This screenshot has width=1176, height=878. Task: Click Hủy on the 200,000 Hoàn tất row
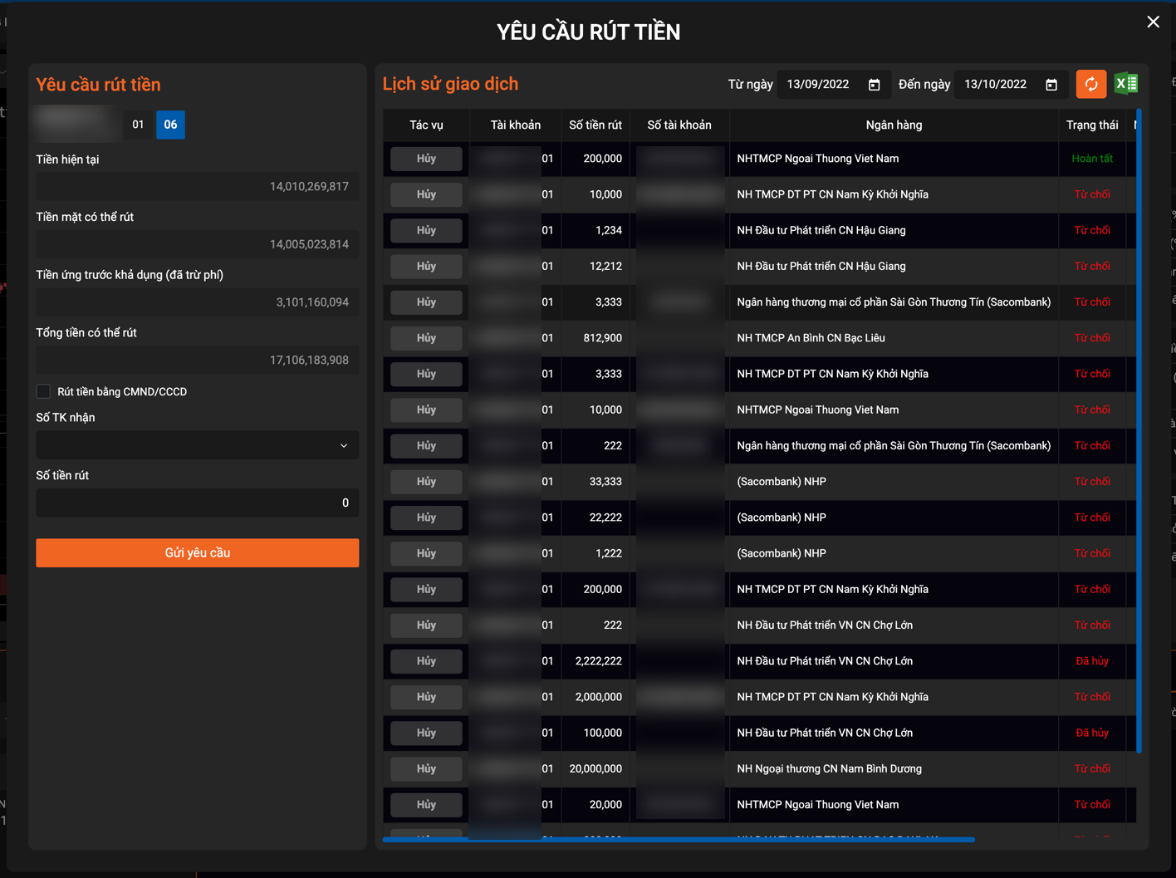point(426,159)
